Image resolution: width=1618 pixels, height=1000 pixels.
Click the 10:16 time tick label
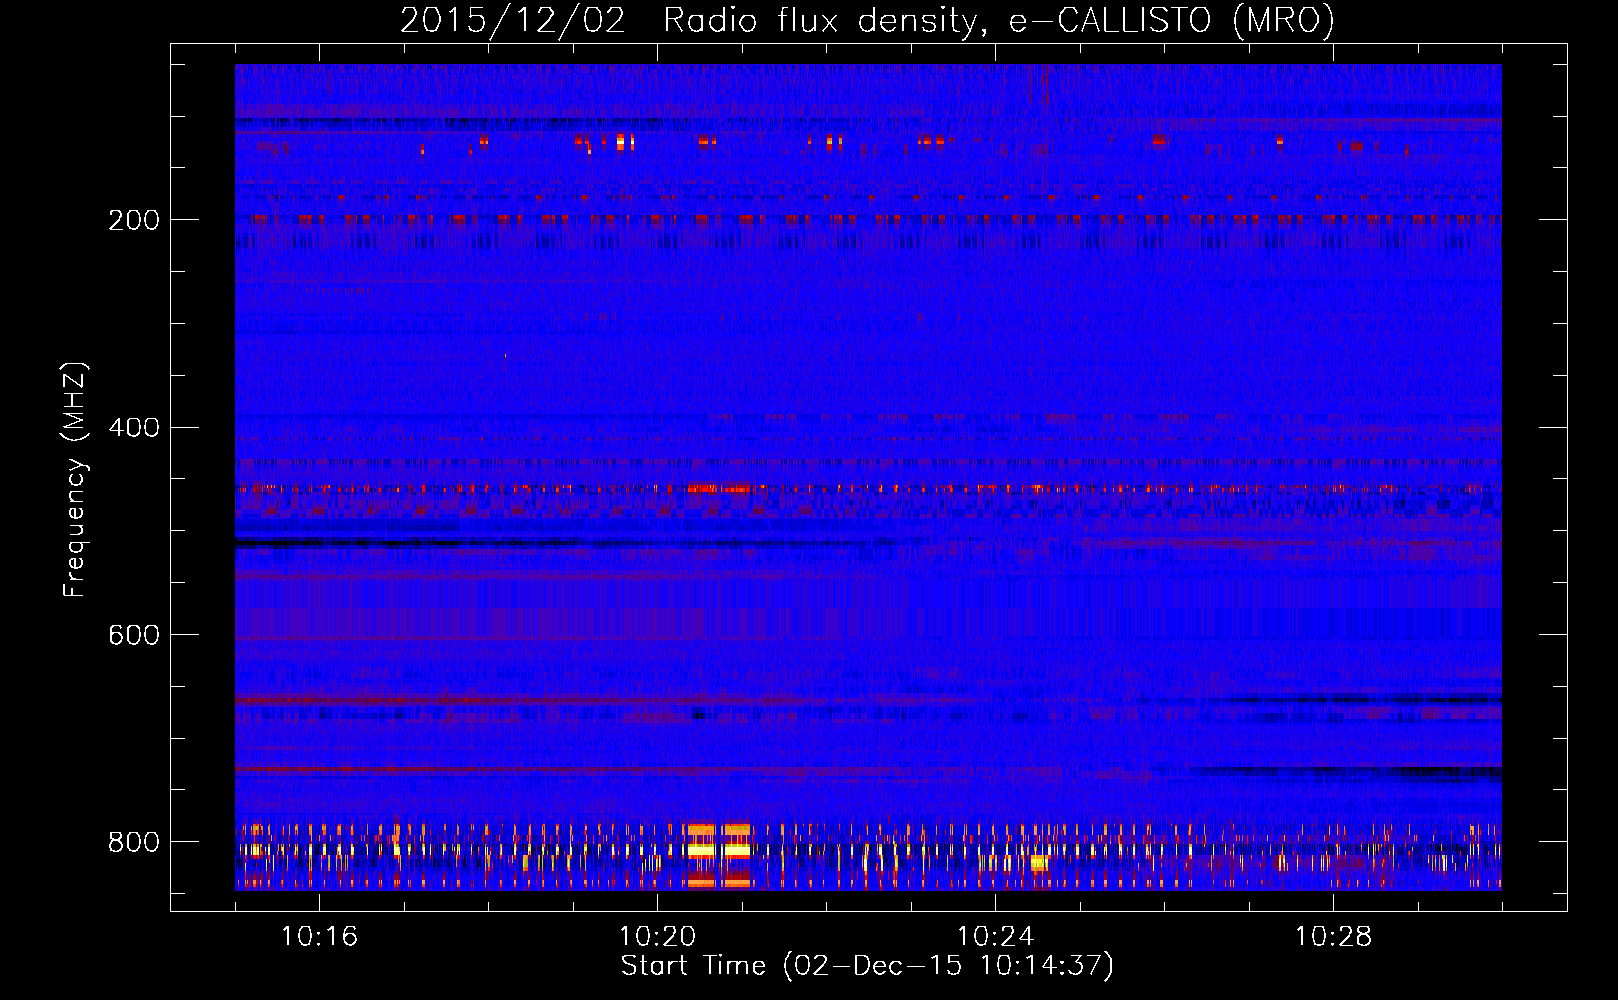pyautogui.click(x=319, y=937)
